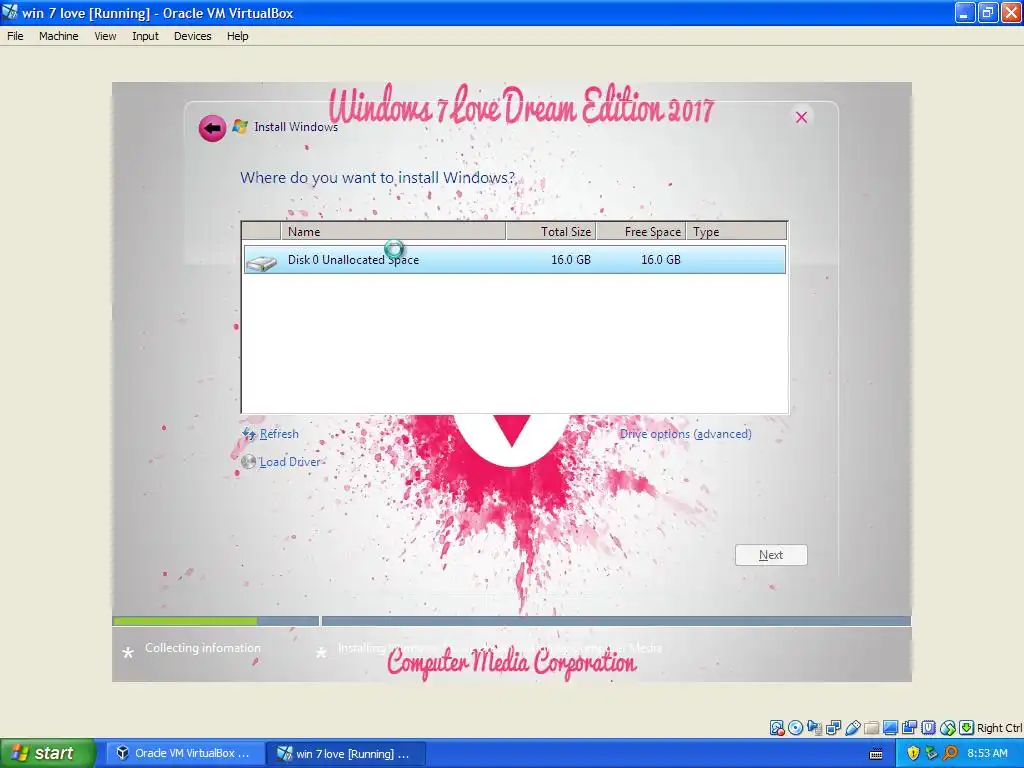Screen dimensions: 1024x768
Task: Open the Input menu
Action: click(145, 36)
